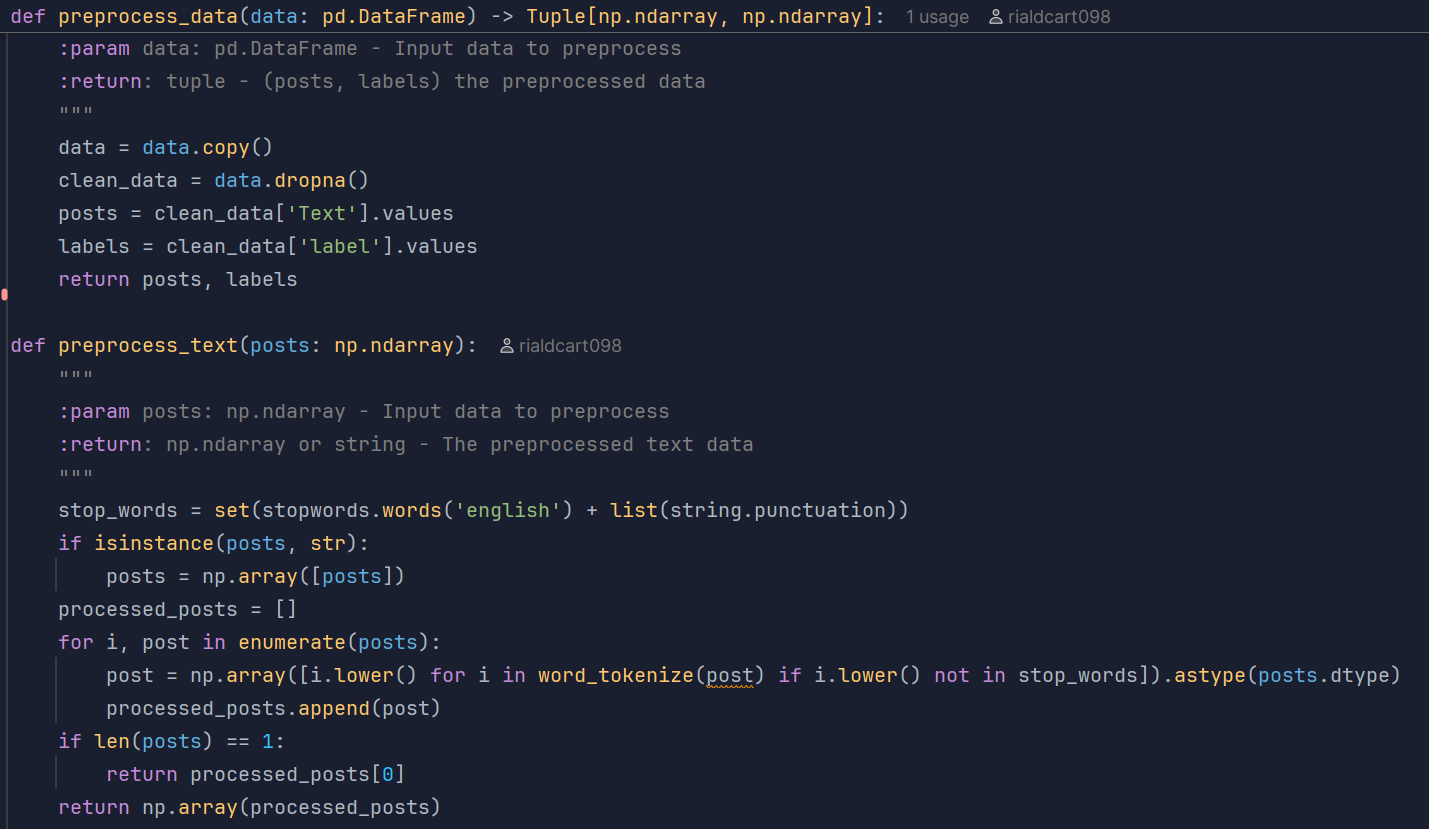The image size is (1429, 829).
Task: Click the isinstance built-in call
Action: (154, 543)
